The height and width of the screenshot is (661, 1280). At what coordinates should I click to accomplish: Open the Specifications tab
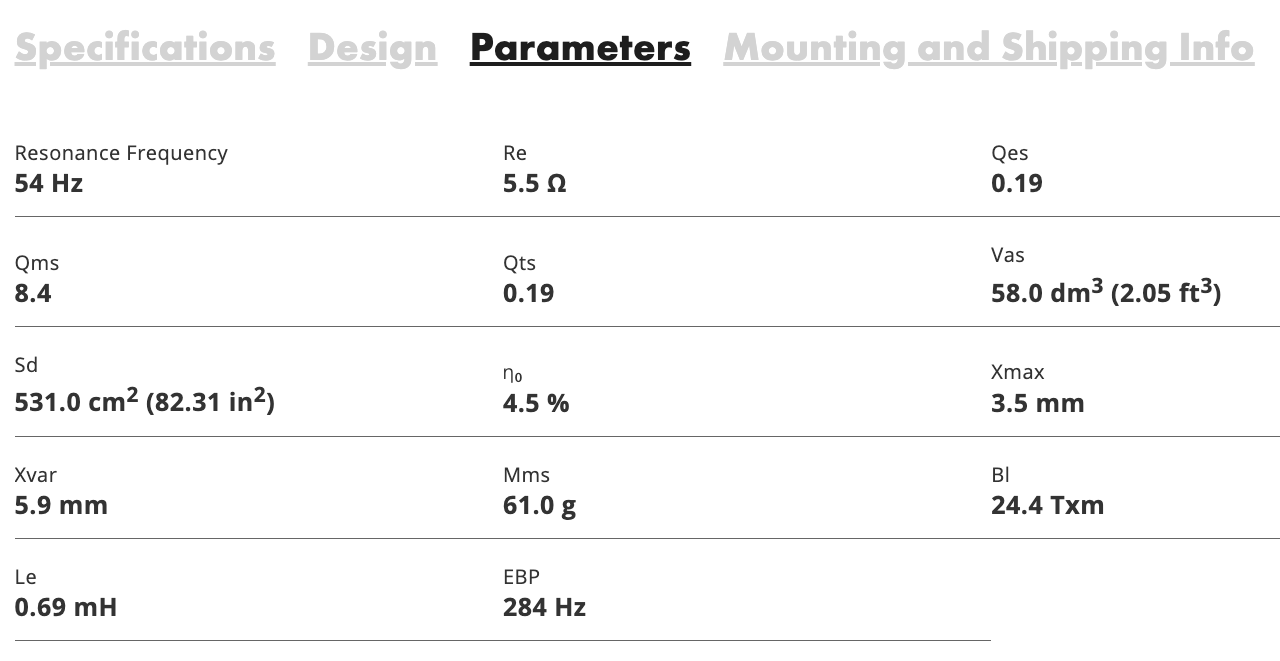pos(145,48)
